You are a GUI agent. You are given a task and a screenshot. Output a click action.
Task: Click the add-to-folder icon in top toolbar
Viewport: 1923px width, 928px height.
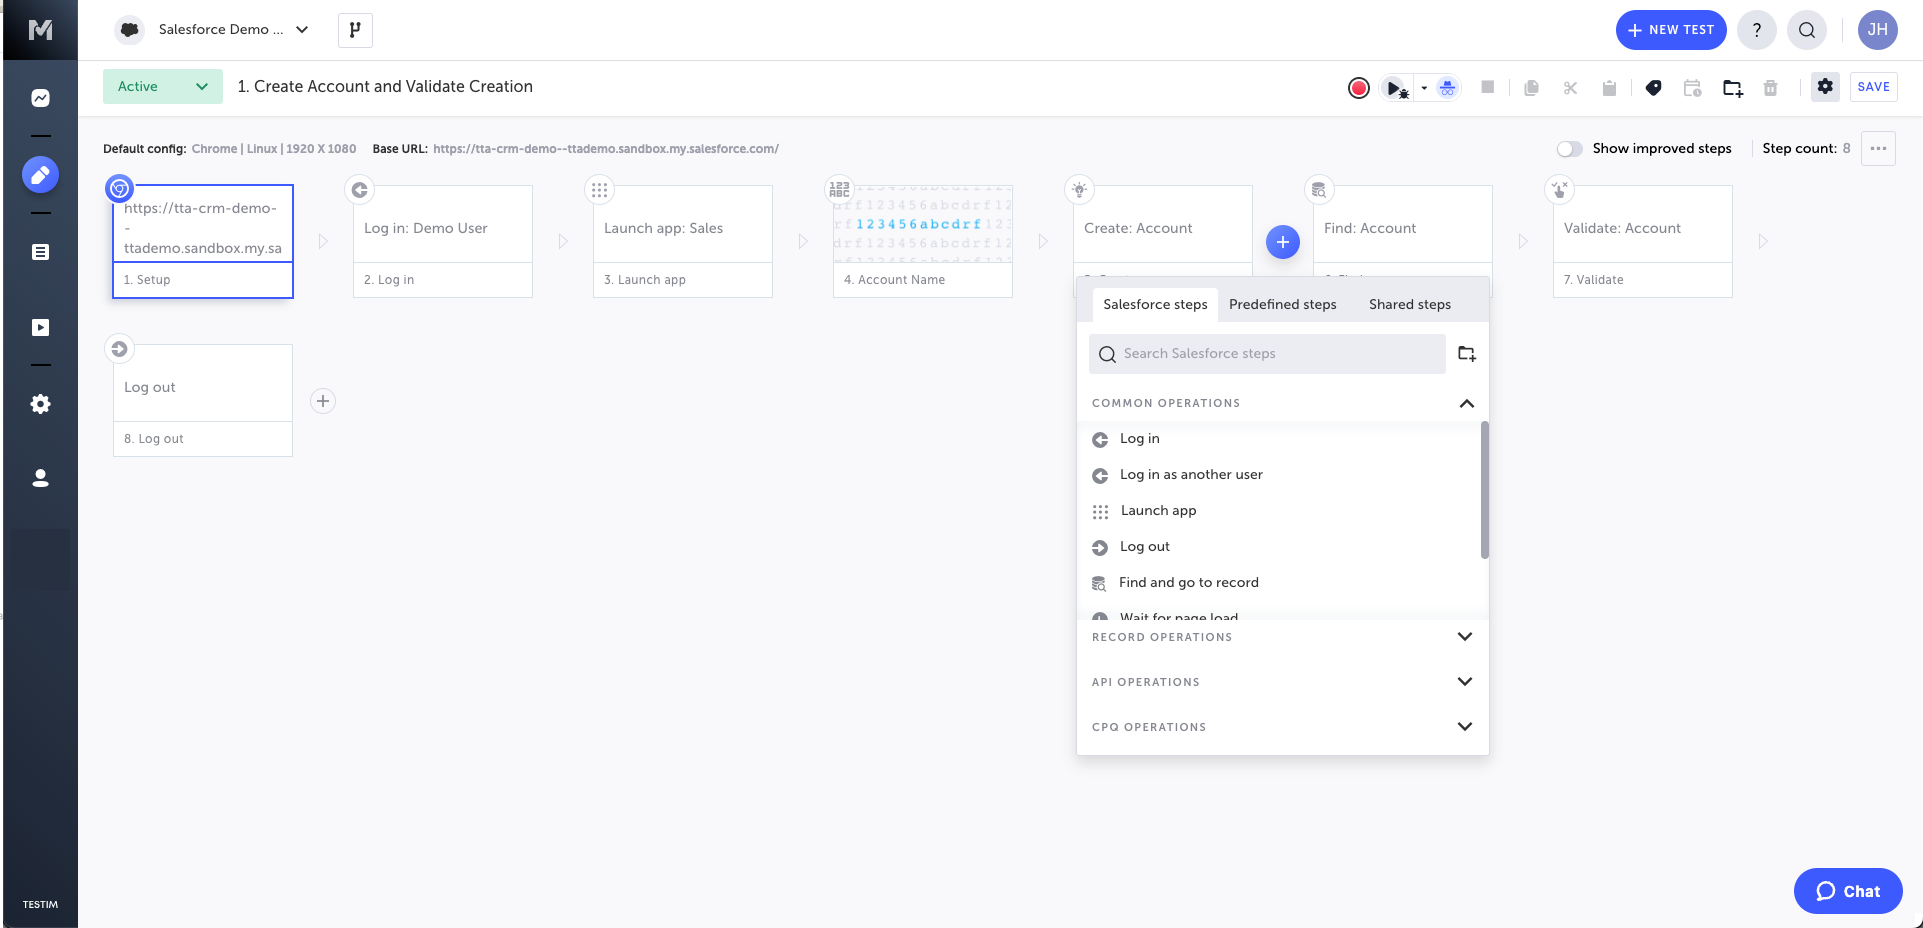click(1732, 88)
